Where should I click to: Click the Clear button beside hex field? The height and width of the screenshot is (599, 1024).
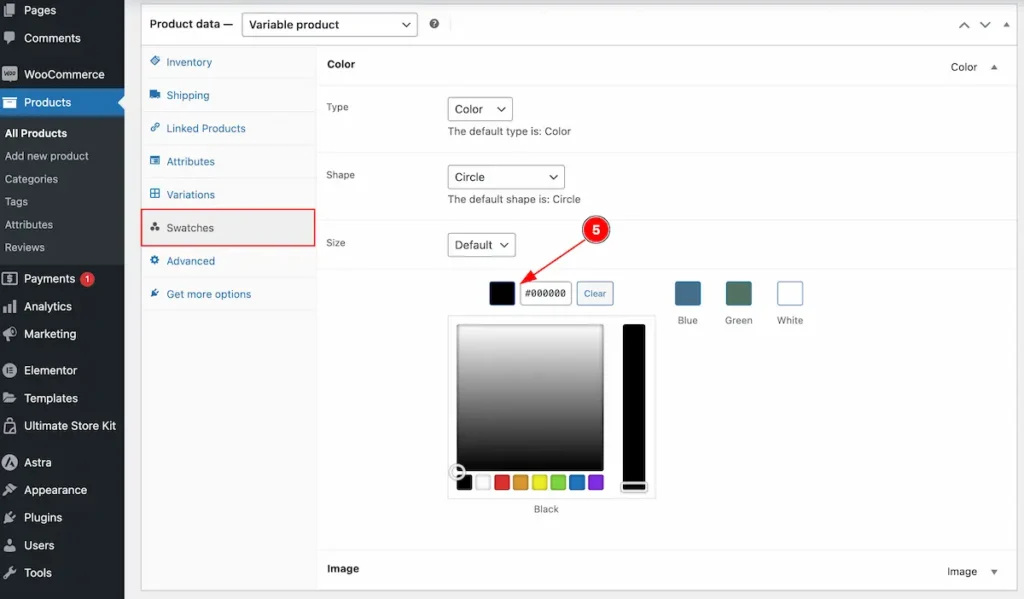595,293
